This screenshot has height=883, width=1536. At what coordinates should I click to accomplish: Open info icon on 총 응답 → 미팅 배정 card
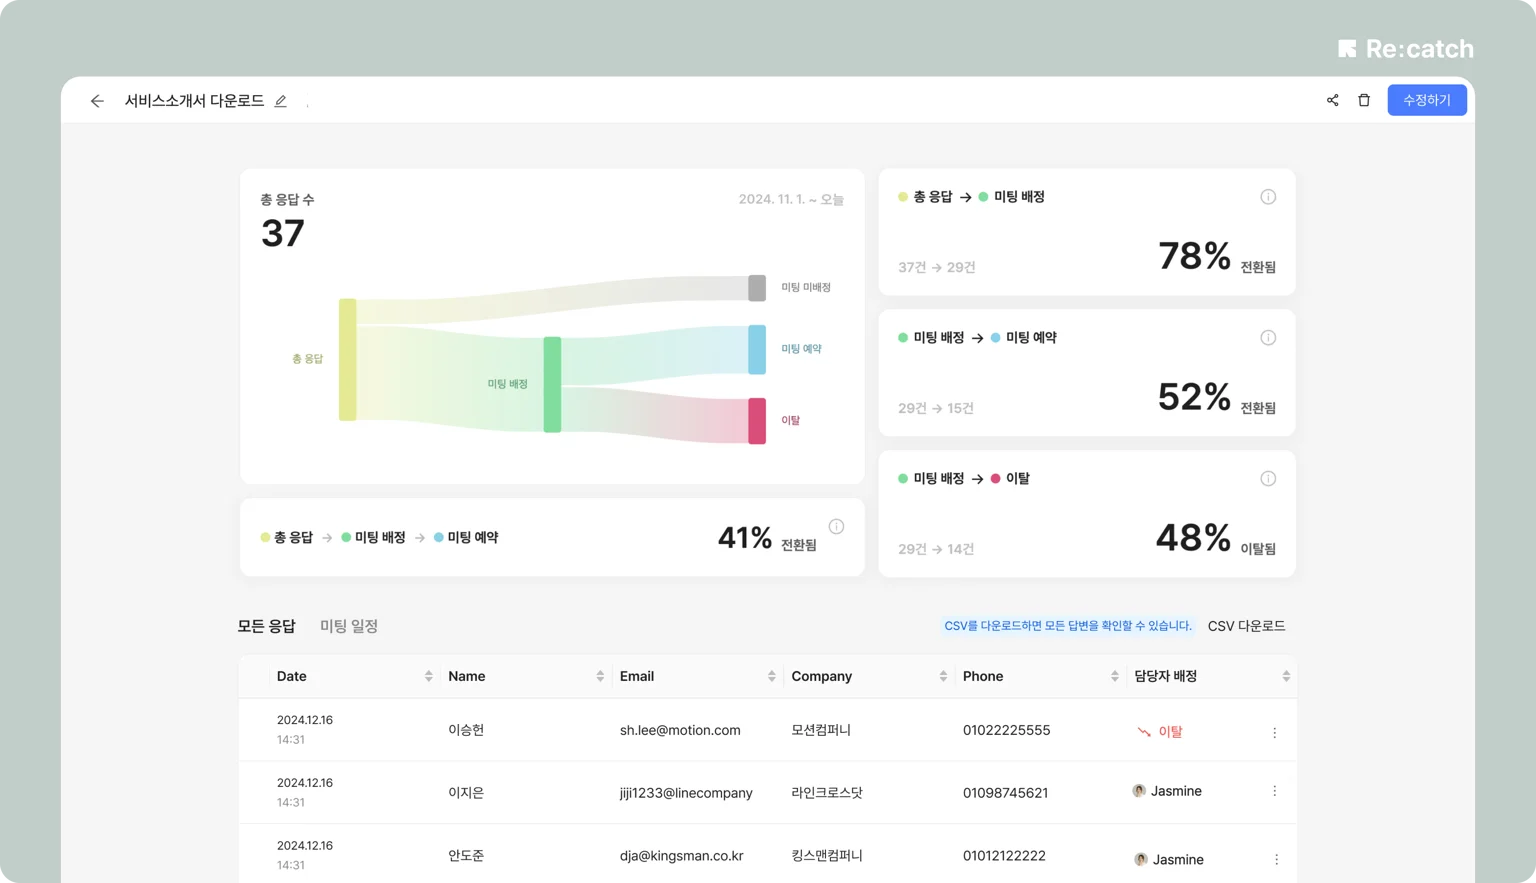pyautogui.click(x=1268, y=197)
